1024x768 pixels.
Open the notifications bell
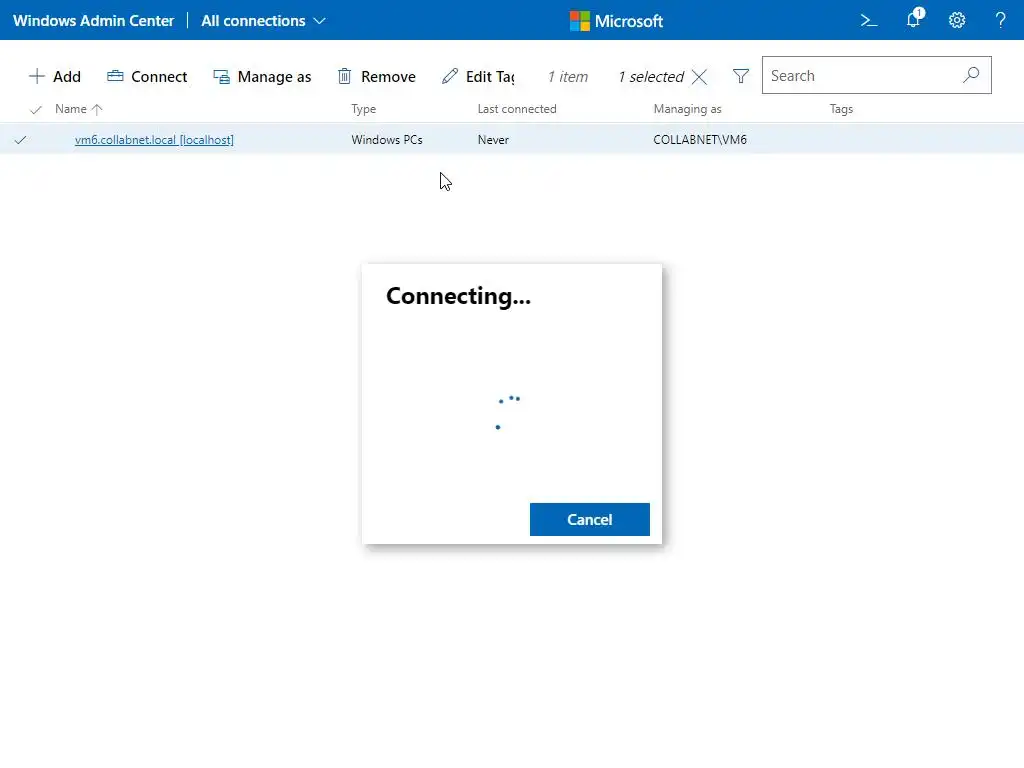click(914, 19)
